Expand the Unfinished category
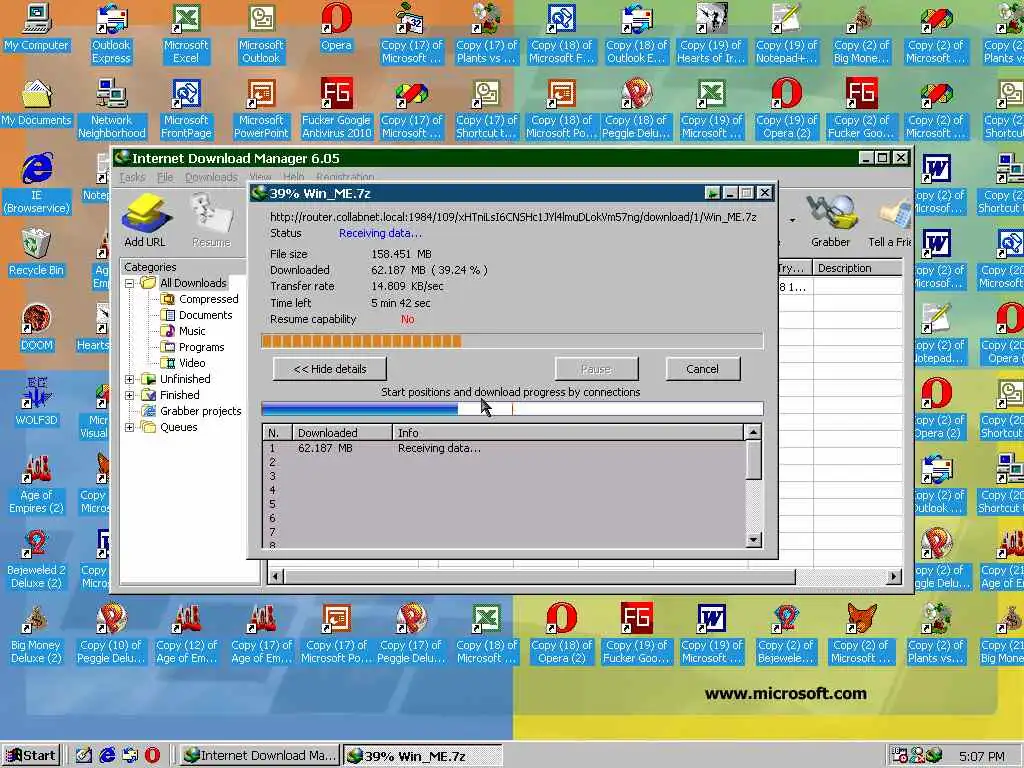 click(x=129, y=379)
